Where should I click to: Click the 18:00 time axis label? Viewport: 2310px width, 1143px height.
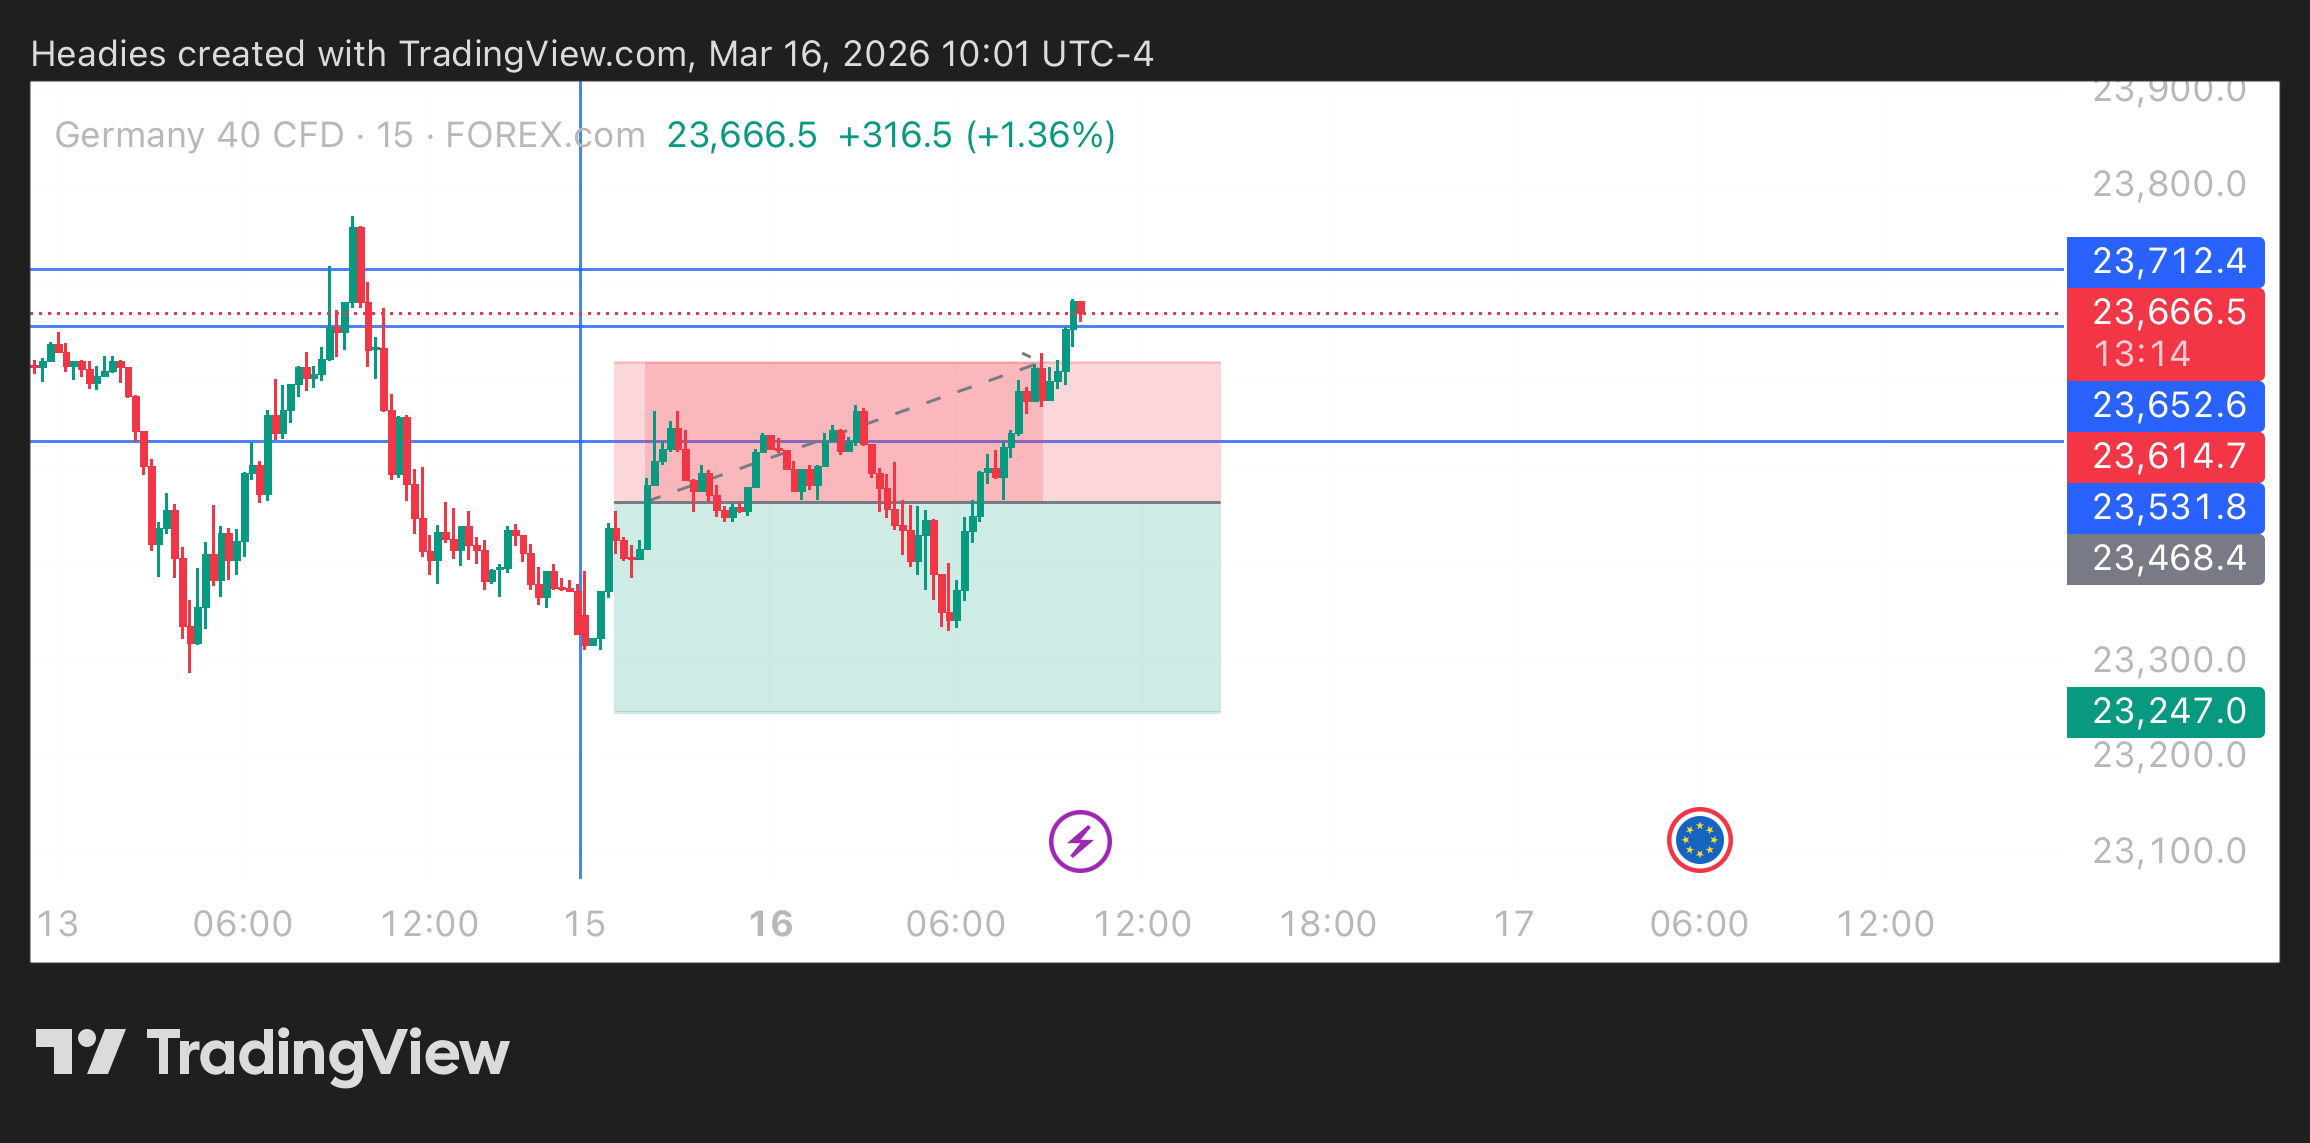point(1328,924)
